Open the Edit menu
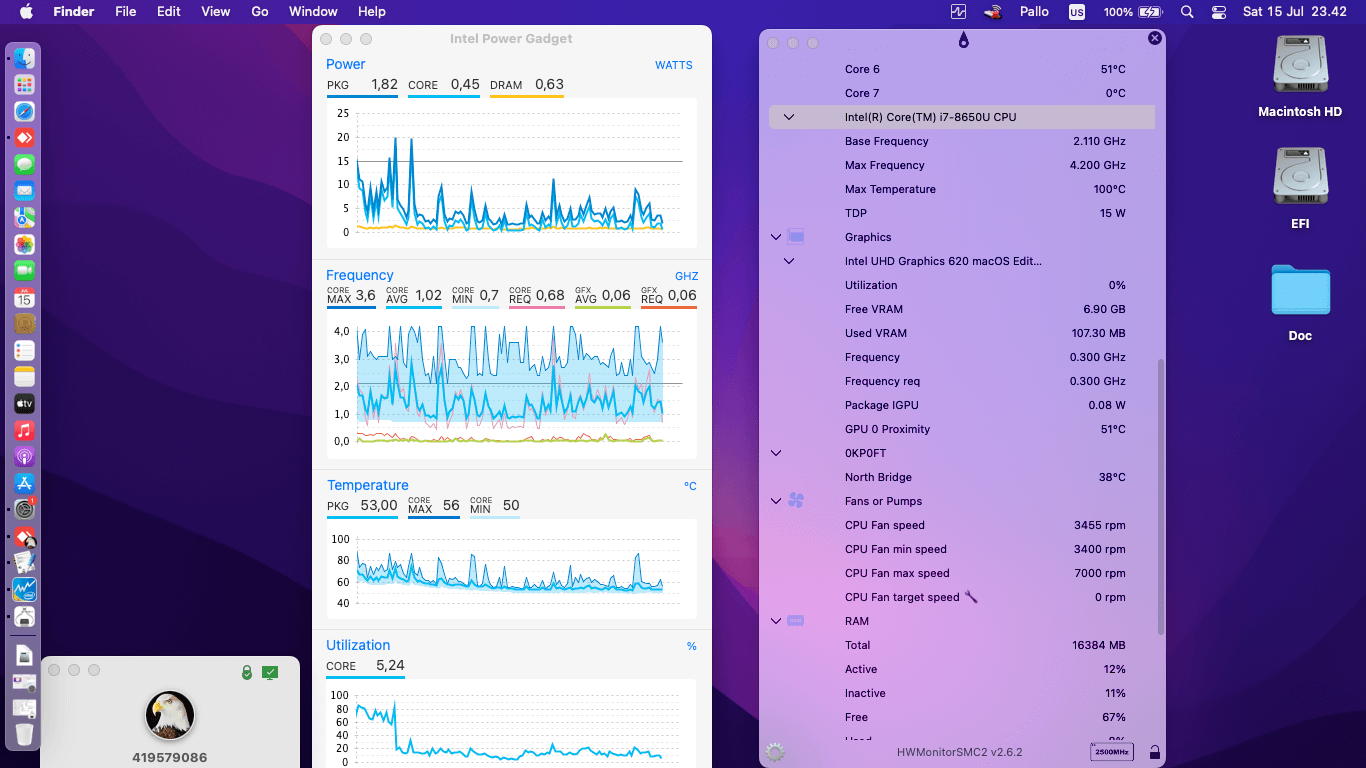Image resolution: width=1366 pixels, height=768 pixels. (x=168, y=12)
